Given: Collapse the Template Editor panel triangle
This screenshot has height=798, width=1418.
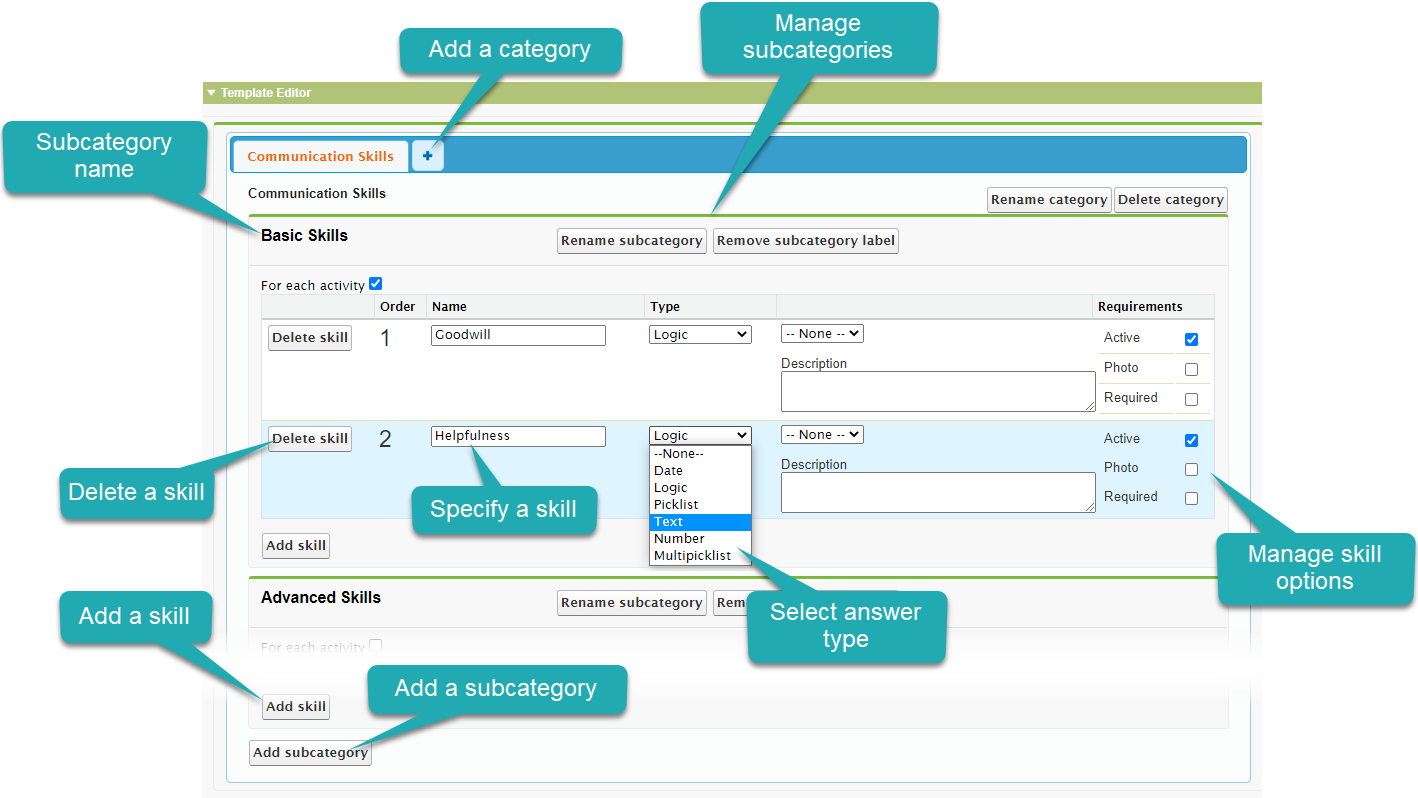Looking at the screenshot, I should click(x=211, y=93).
